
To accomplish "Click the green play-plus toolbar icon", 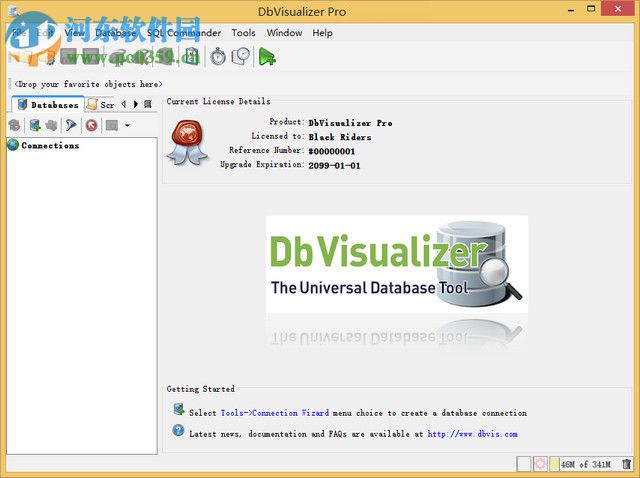I will tap(267, 57).
